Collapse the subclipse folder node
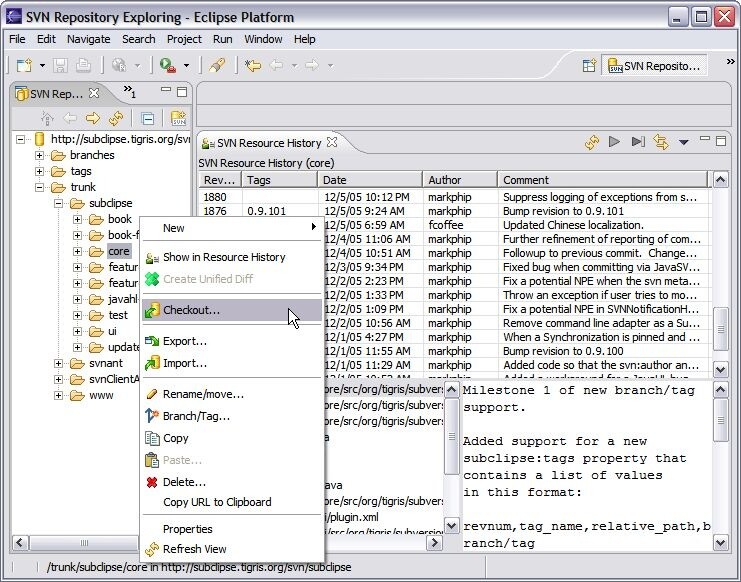741x582 pixels. pyautogui.click(x=58, y=203)
